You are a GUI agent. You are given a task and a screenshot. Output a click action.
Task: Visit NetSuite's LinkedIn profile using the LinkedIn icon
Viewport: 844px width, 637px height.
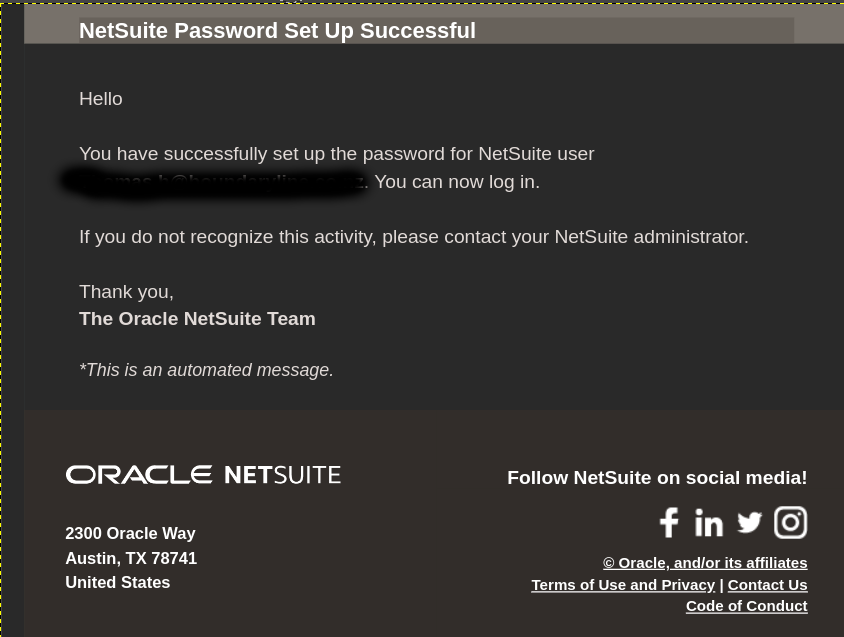(x=708, y=522)
